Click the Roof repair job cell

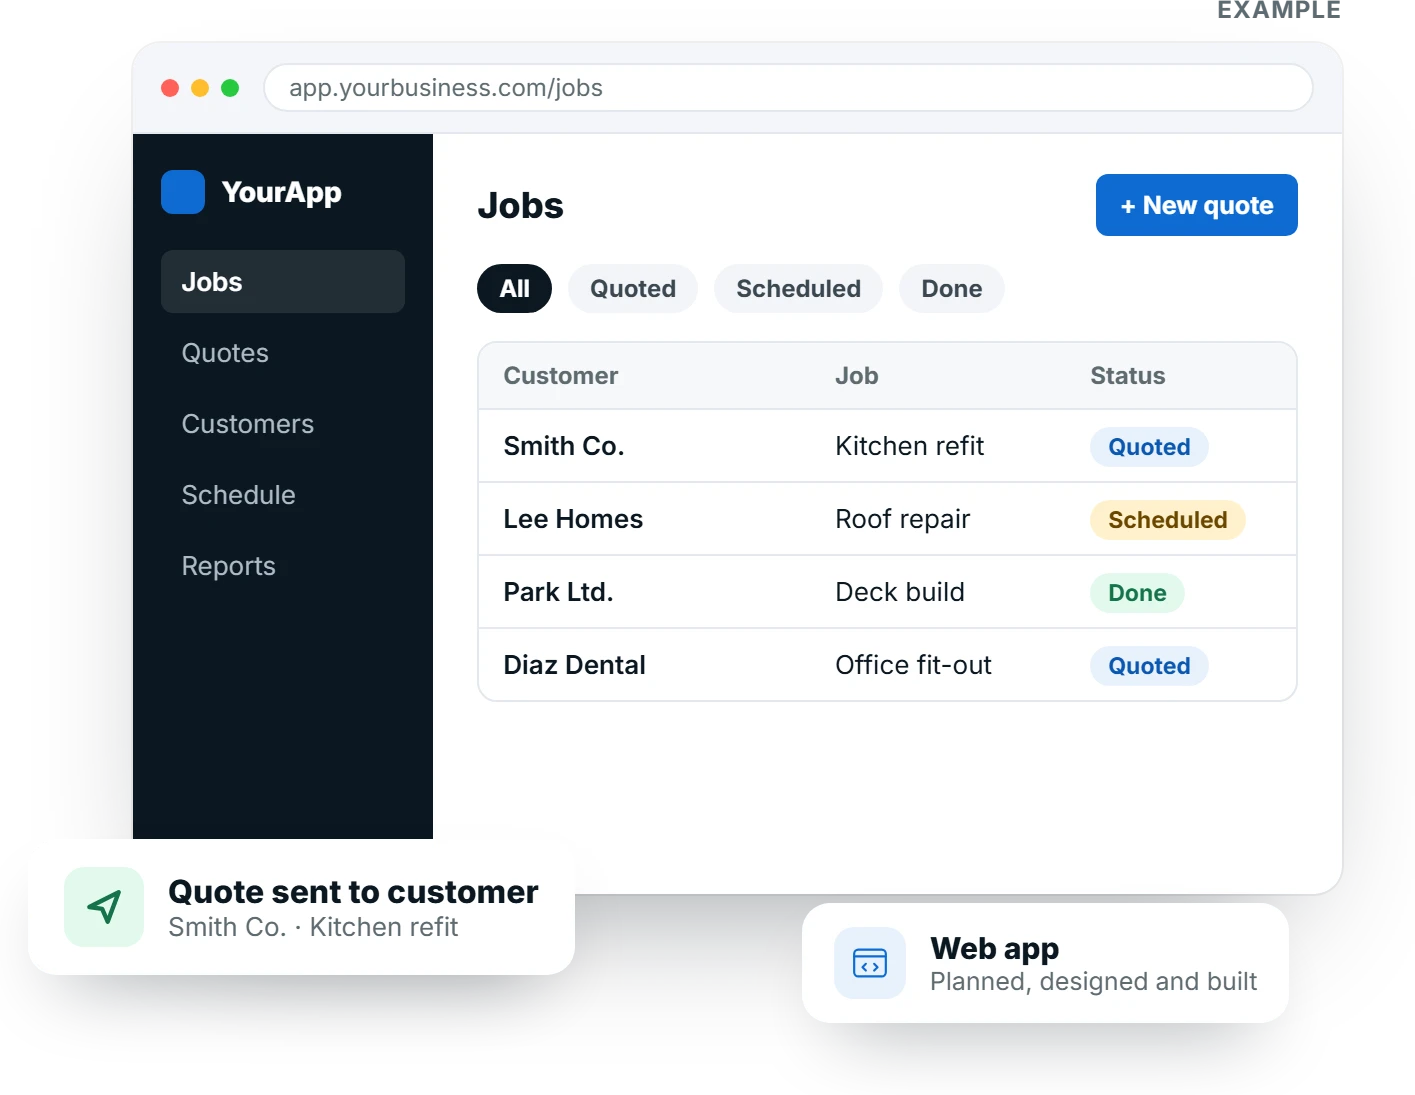pyautogui.click(x=903, y=519)
